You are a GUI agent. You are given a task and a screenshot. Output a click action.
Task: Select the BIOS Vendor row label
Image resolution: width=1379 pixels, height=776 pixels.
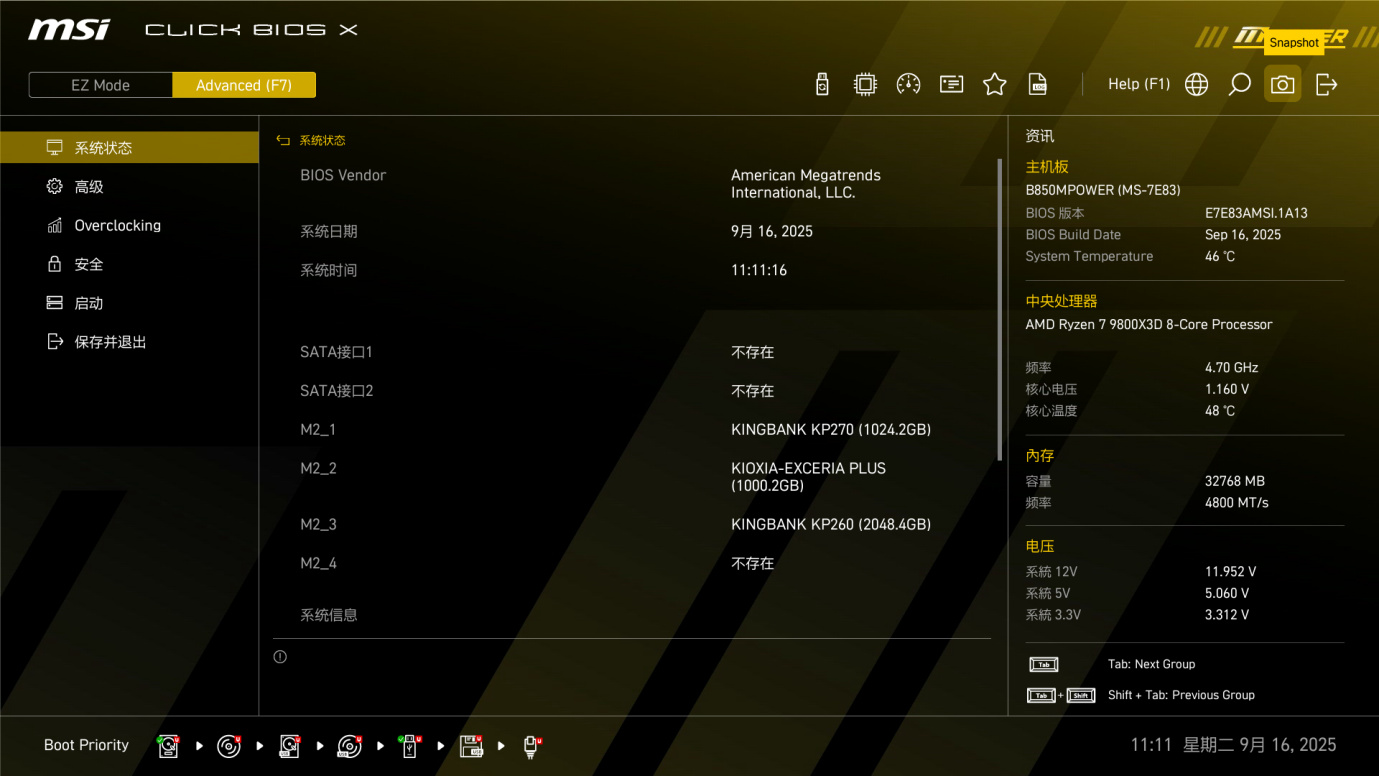(x=343, y=175)
